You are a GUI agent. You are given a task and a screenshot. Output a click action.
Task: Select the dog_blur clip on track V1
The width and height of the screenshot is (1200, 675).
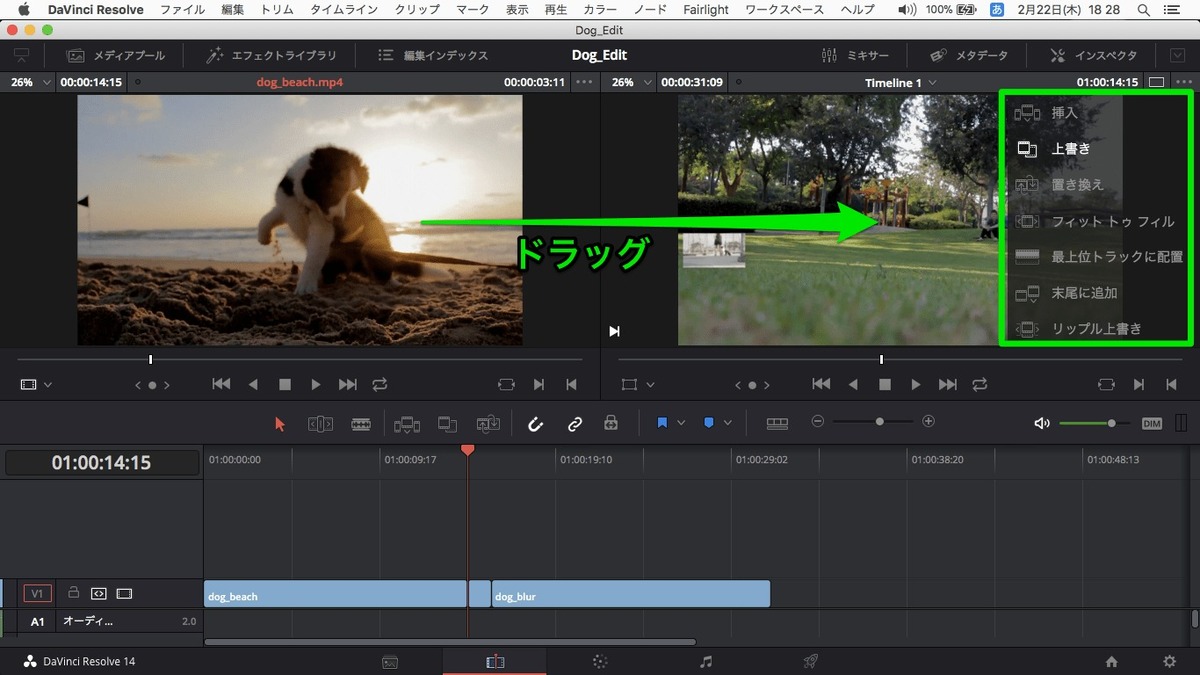click(x=630, y=593)
